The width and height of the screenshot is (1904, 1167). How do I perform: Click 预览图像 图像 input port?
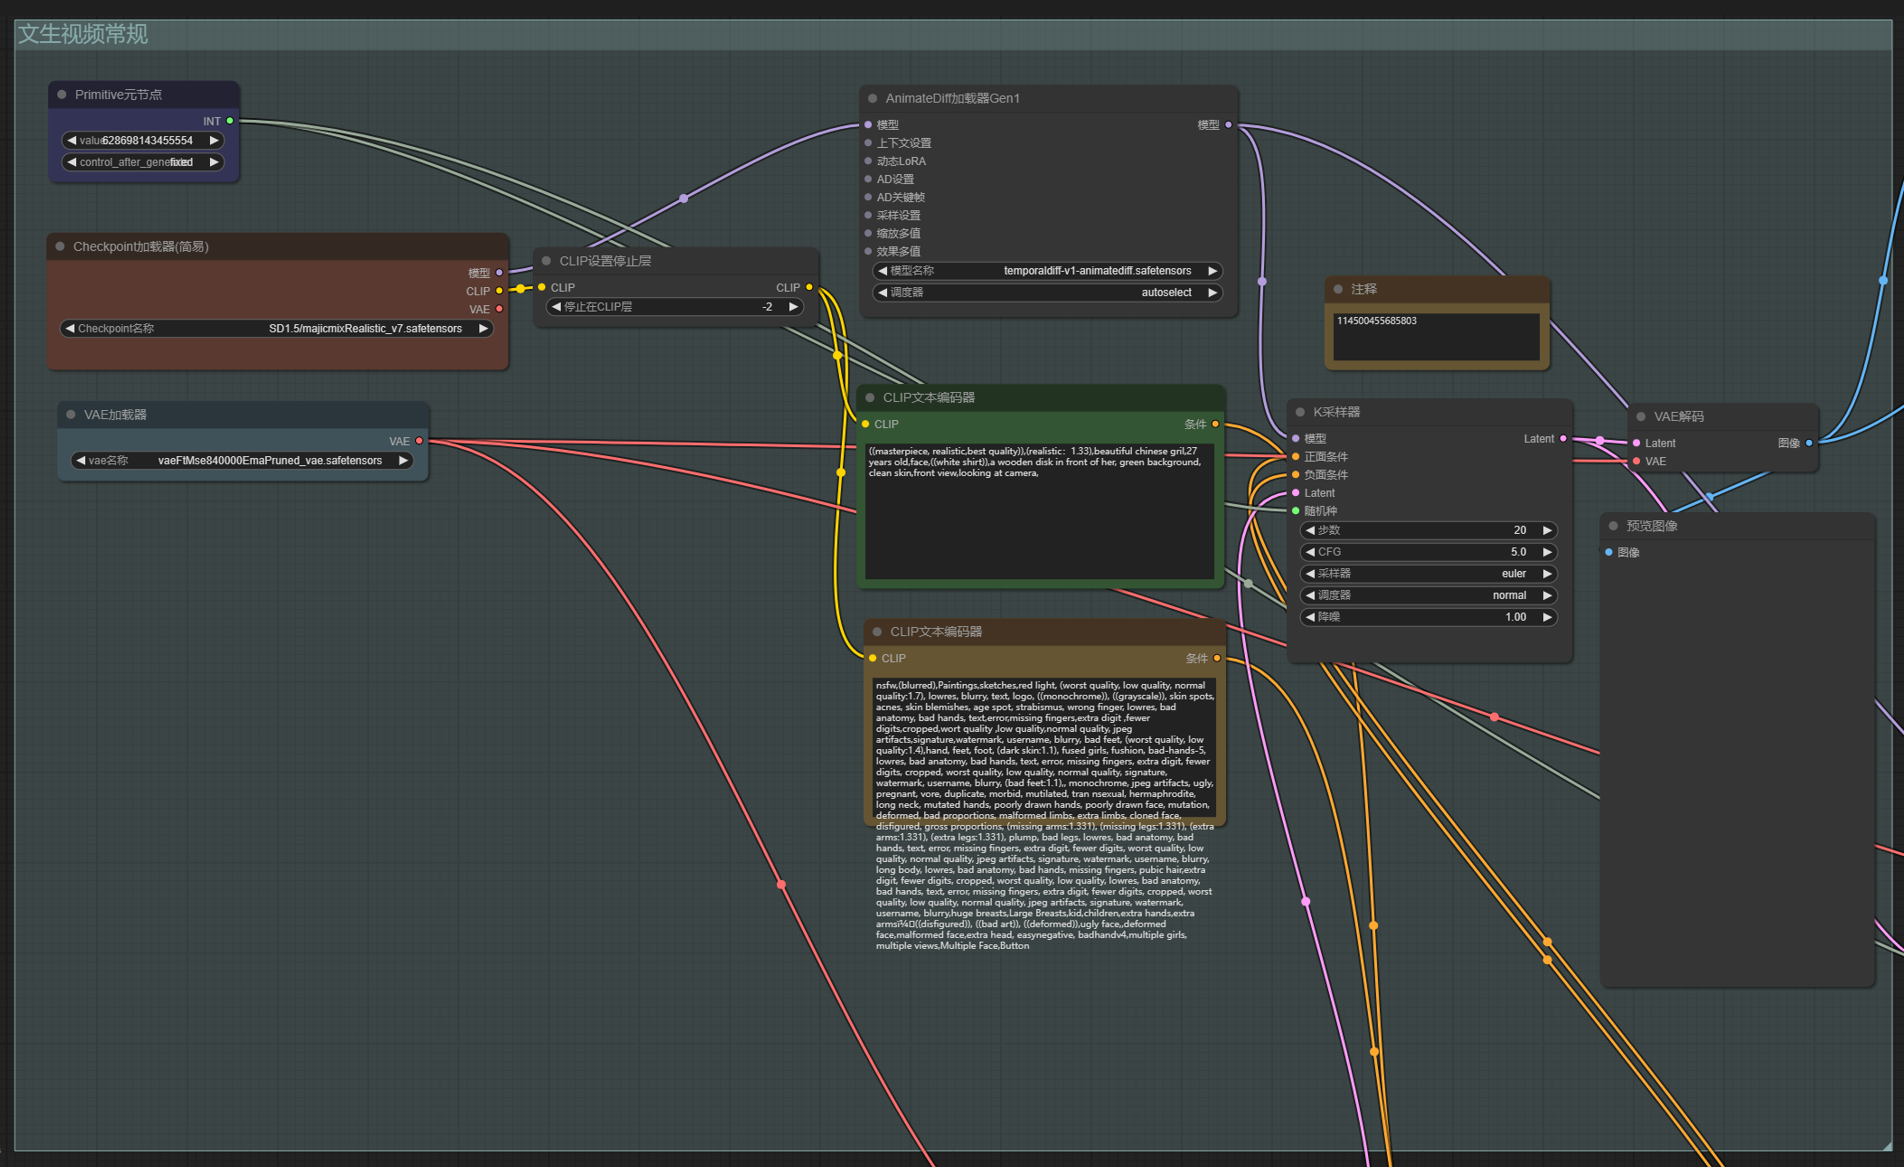(x=1609, y=552)
